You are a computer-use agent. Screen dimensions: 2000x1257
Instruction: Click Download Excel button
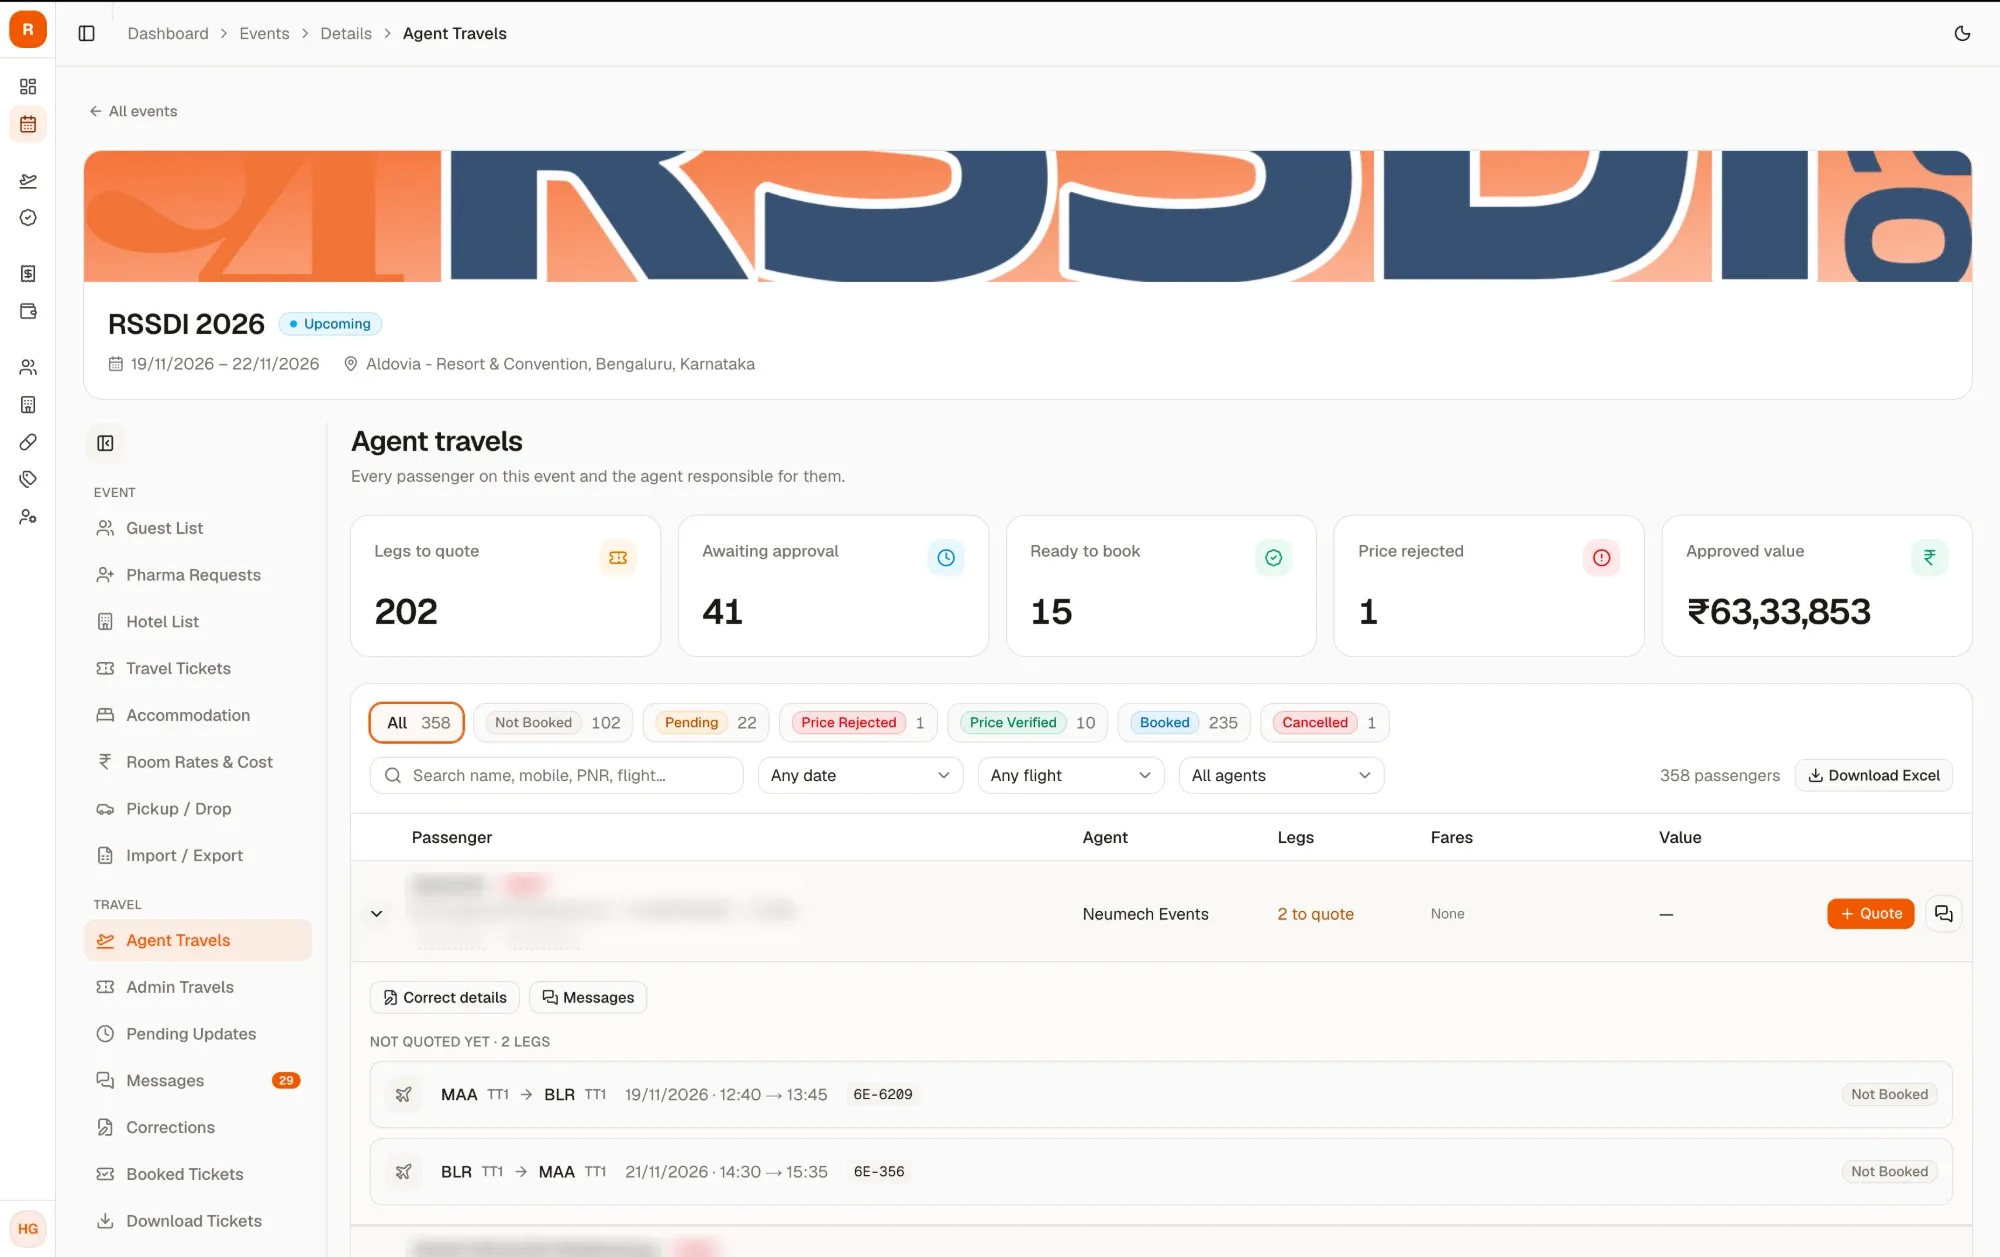[x=1873, y=775]
